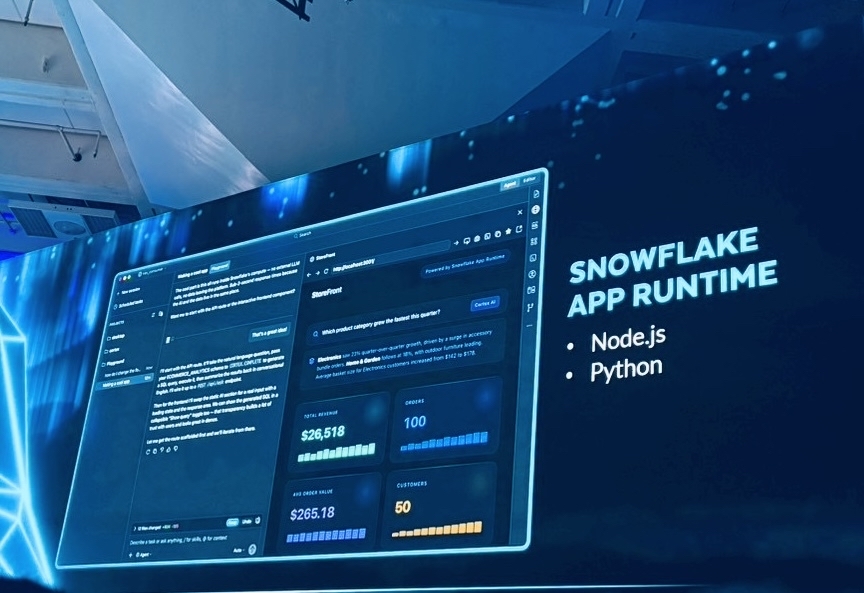This screenshot has height=593, width=864.
Task: Click the plus icon below the chat input
Action: 131,554
